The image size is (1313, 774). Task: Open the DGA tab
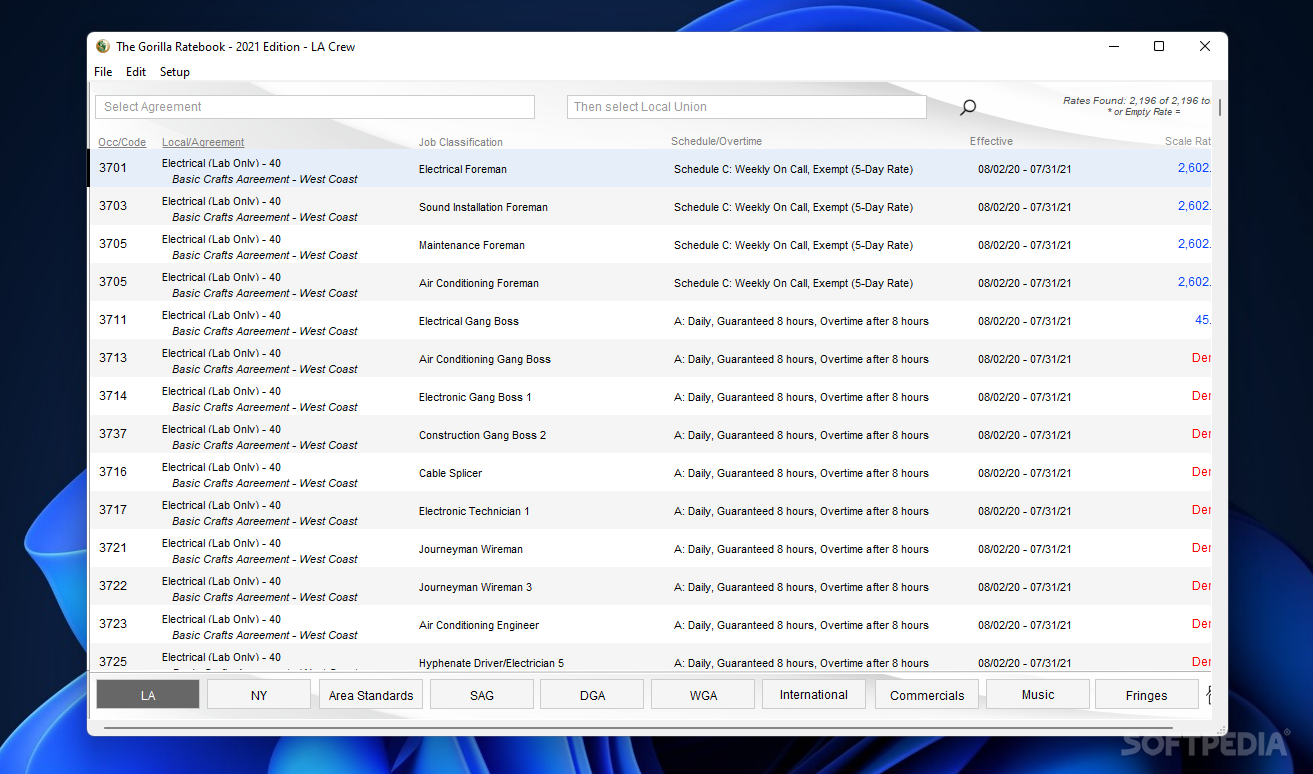[593, 695]
